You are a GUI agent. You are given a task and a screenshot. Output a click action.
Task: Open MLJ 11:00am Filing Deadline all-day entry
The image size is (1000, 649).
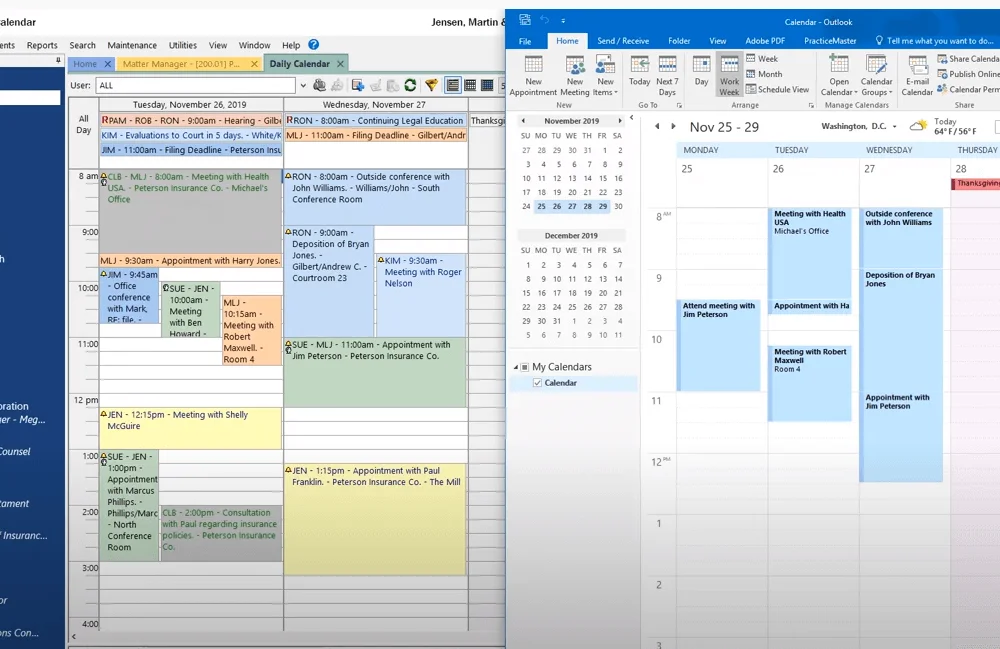pyautogui.click(x=376, y=135)
